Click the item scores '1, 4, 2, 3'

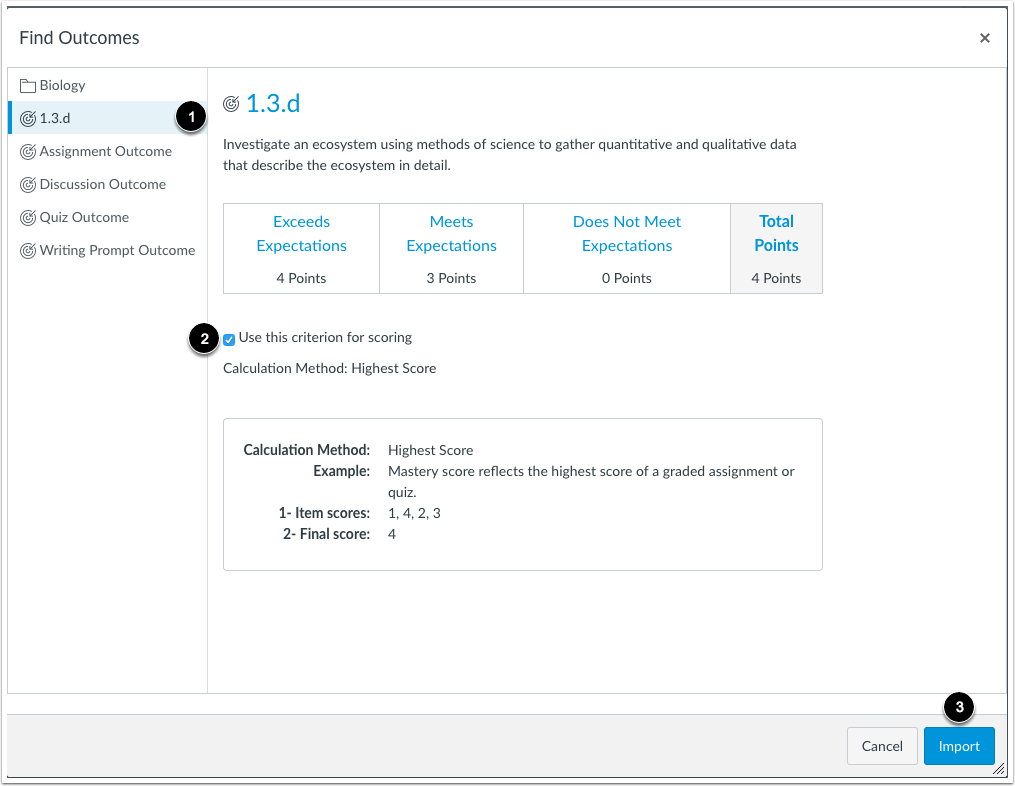(414, 513)
